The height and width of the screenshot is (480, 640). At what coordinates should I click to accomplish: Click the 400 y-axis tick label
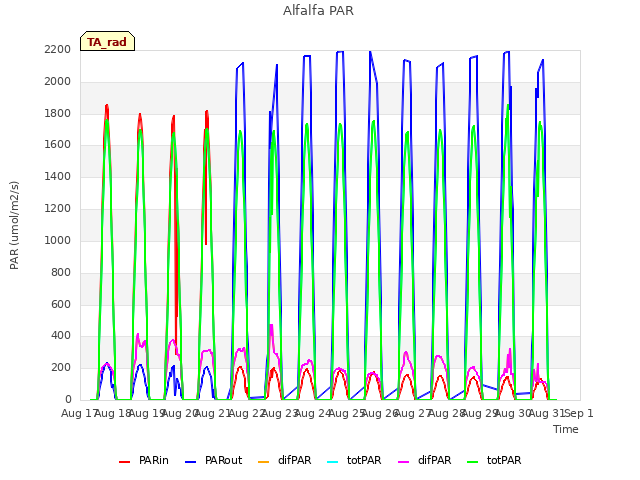[x=61, y=336]
